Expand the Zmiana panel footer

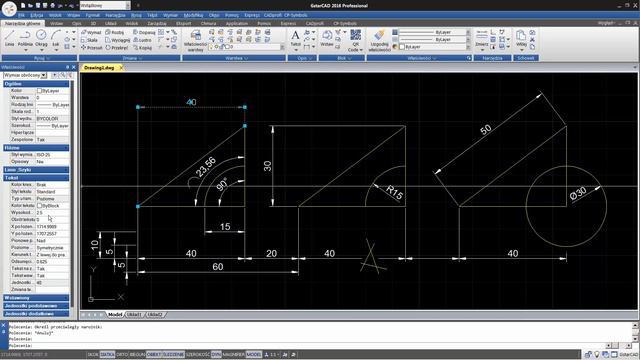(130, 58)
